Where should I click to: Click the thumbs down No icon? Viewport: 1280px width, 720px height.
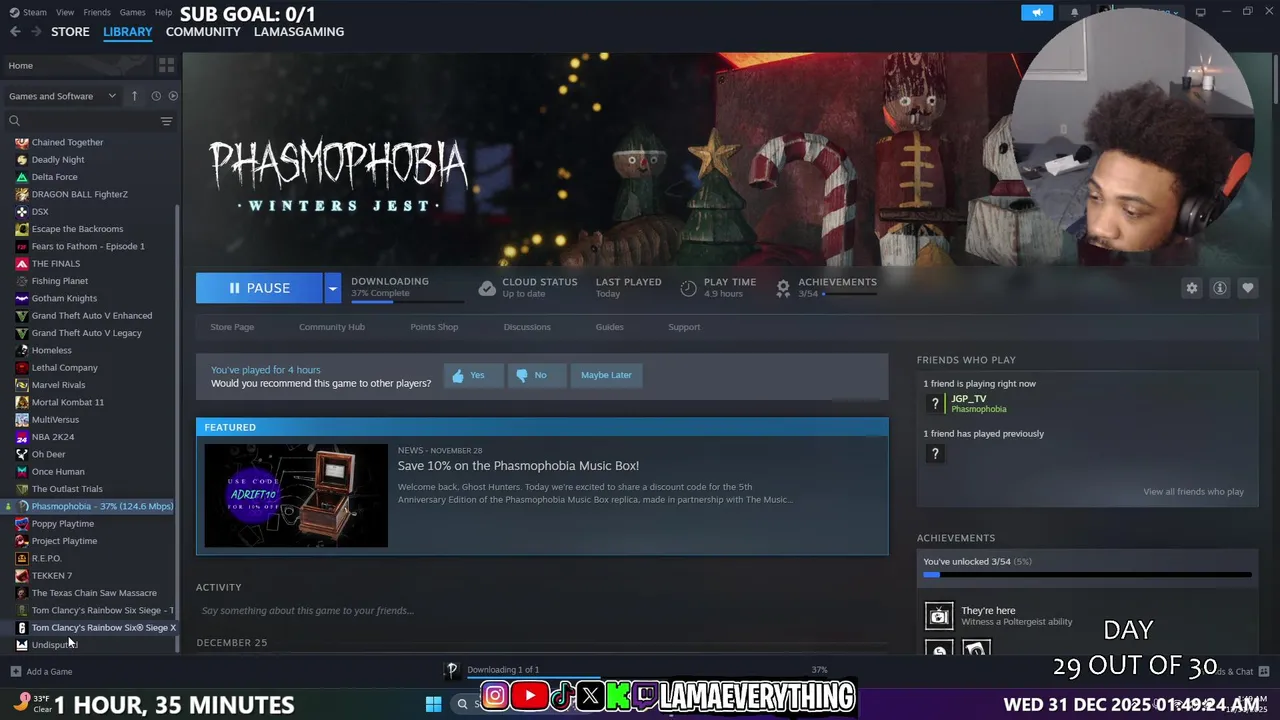(x=521, y=376)
